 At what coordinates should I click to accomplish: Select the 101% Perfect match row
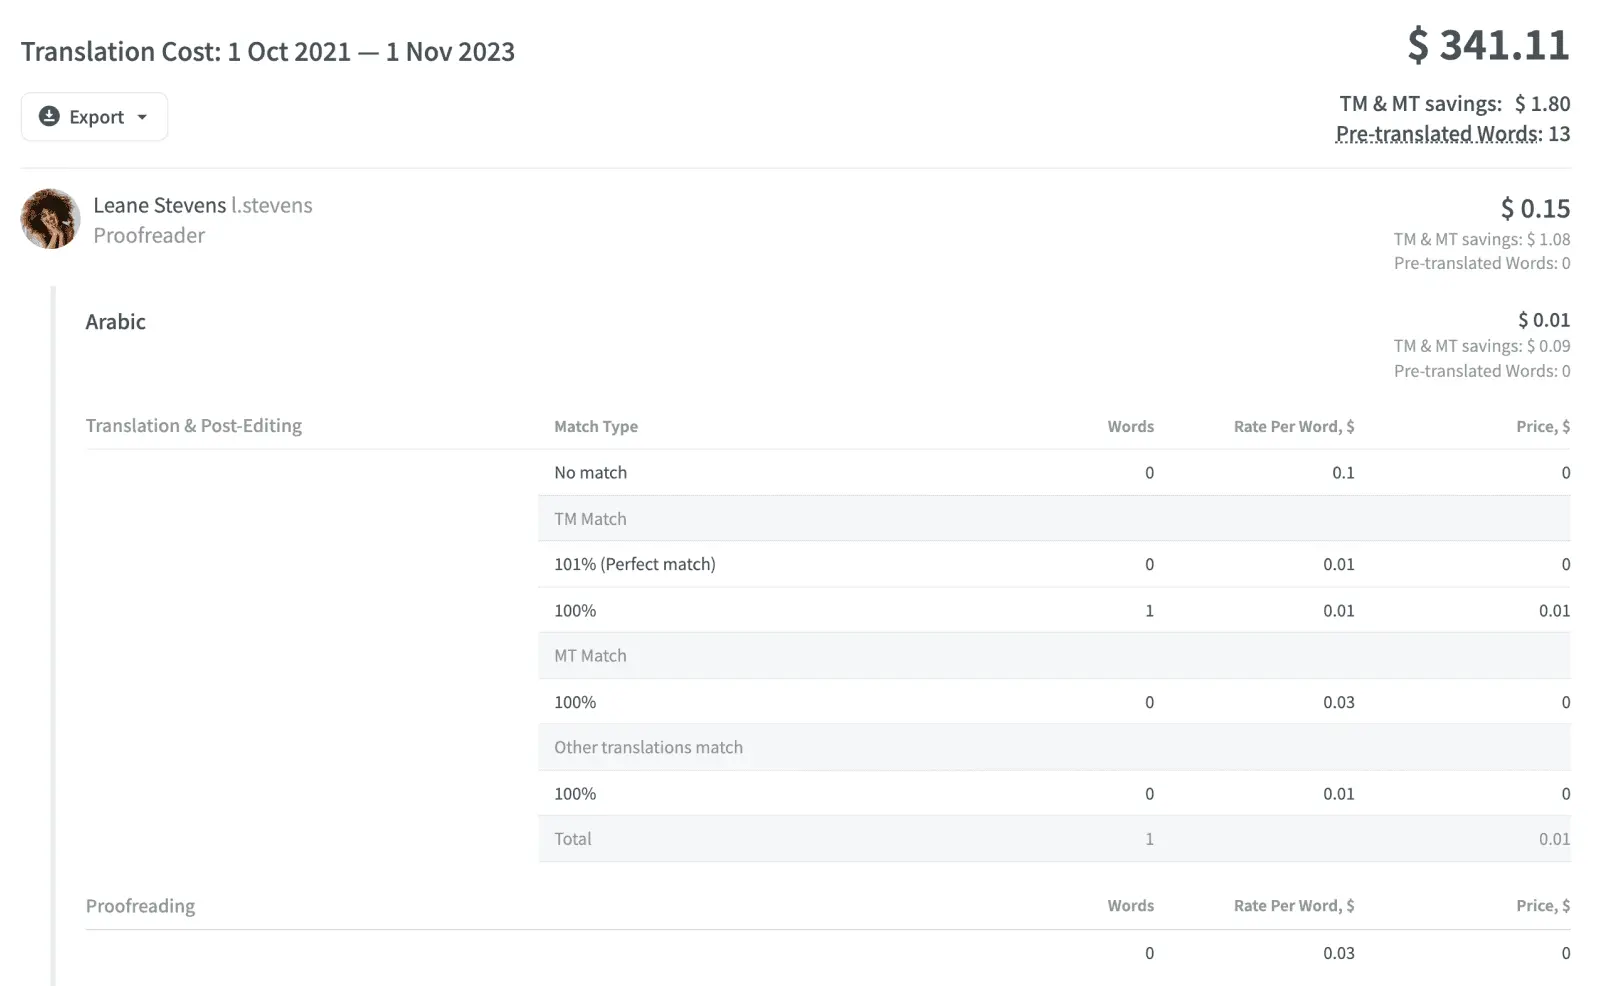pos(634,563)
